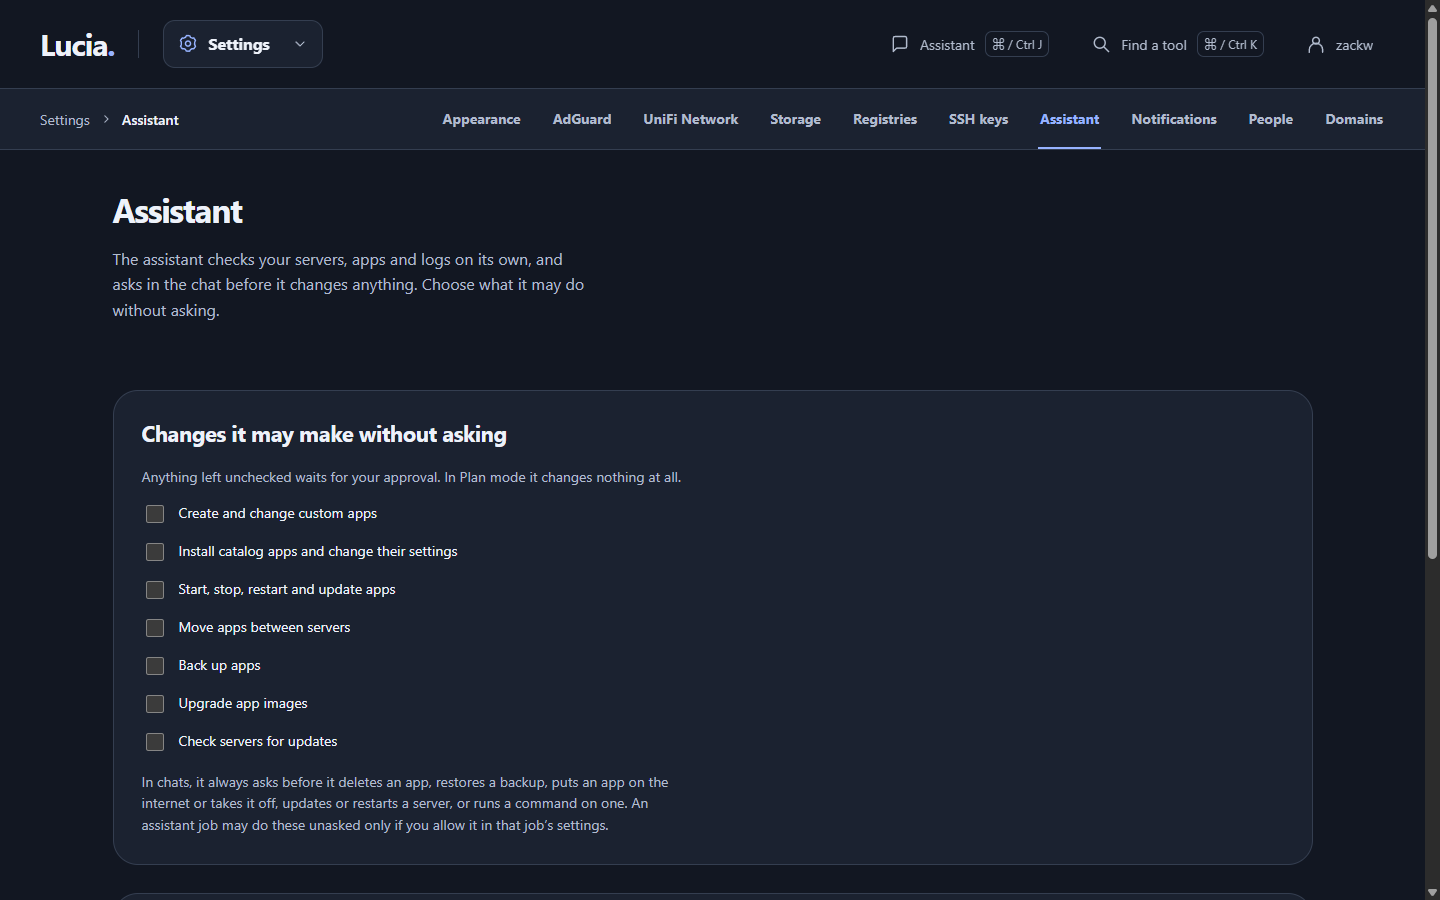Switch to the Appearance tab
Viewport: 1440px width, 900px height.
(481, 119)
